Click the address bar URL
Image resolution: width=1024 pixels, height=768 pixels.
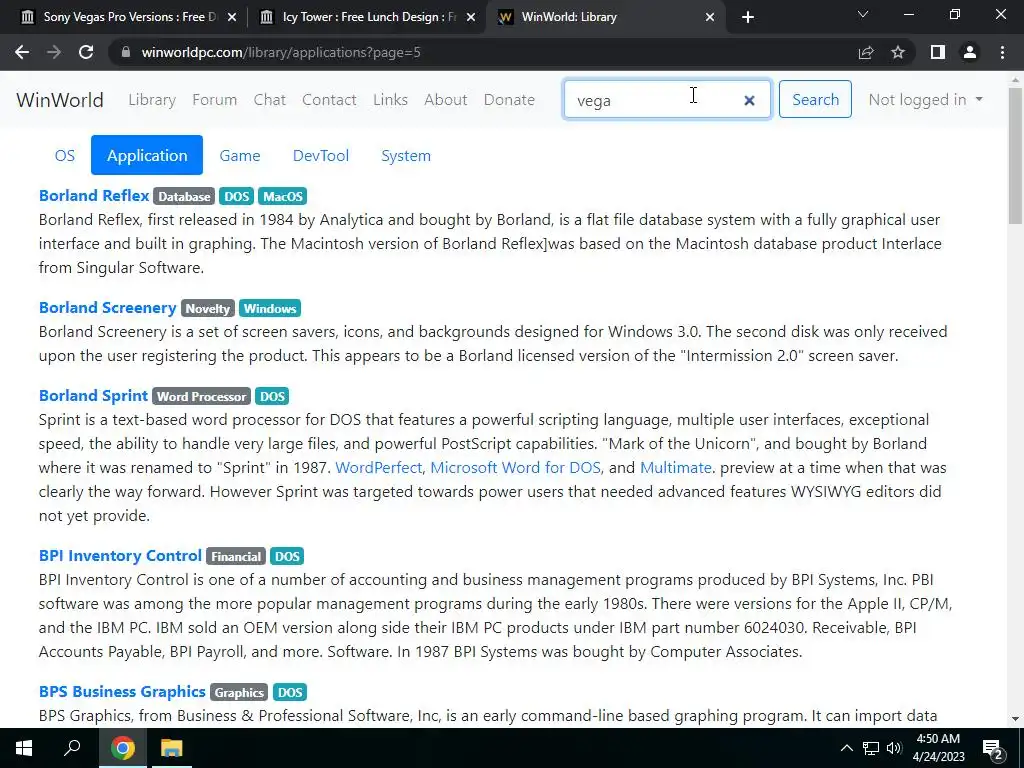pos(281,52)
